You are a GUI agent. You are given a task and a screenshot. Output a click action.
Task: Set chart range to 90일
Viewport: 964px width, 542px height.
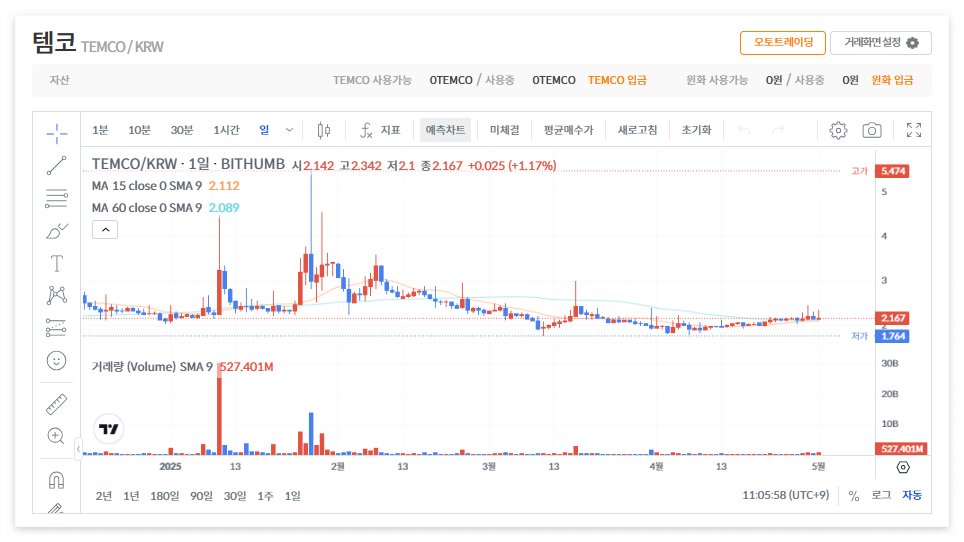pyautogui.click(x=201, y=496)
